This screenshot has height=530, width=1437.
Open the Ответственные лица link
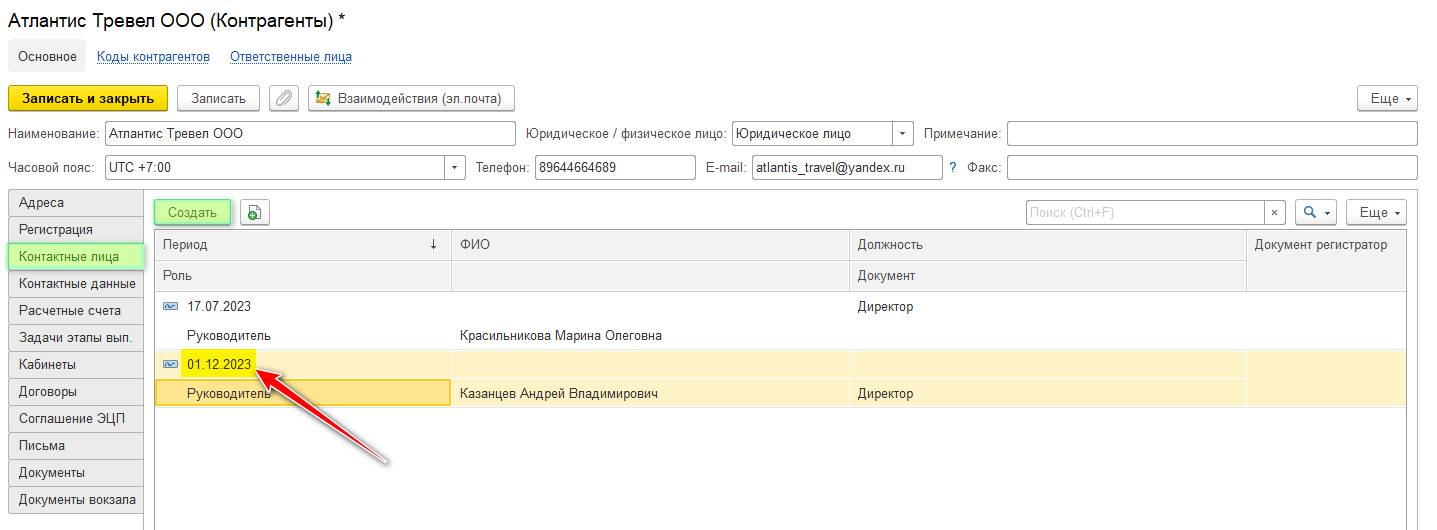point(290,57)
